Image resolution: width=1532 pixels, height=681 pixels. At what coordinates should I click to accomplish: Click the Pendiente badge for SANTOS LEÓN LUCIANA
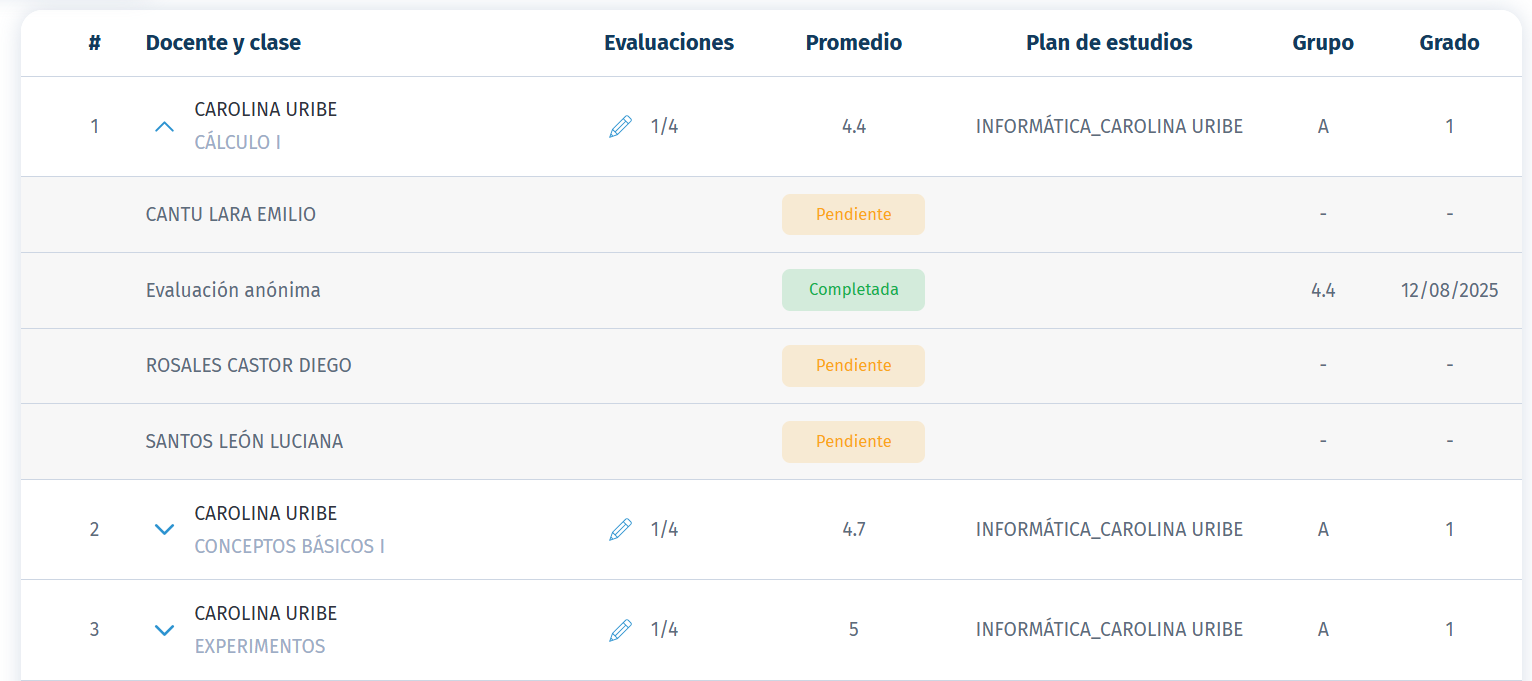853,442
